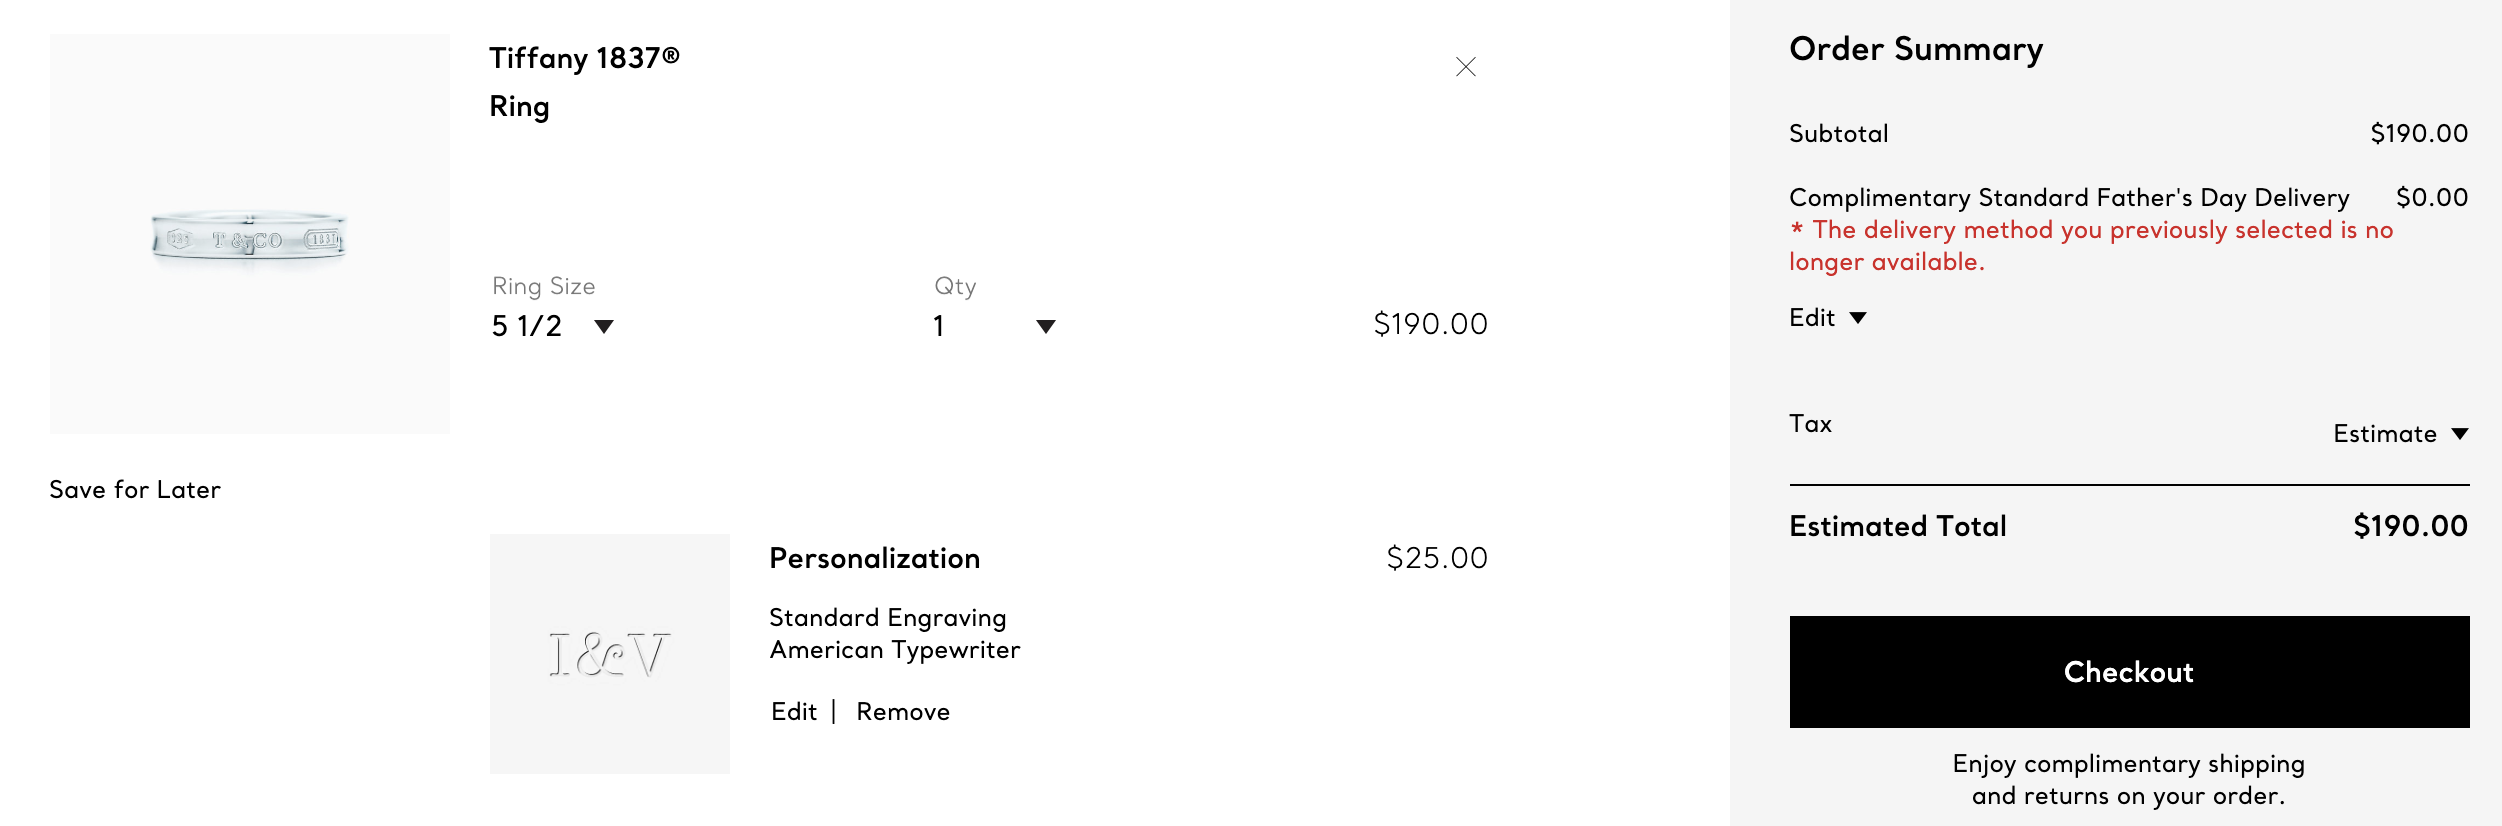Click the I&V engraving preview image

[610, 654]
